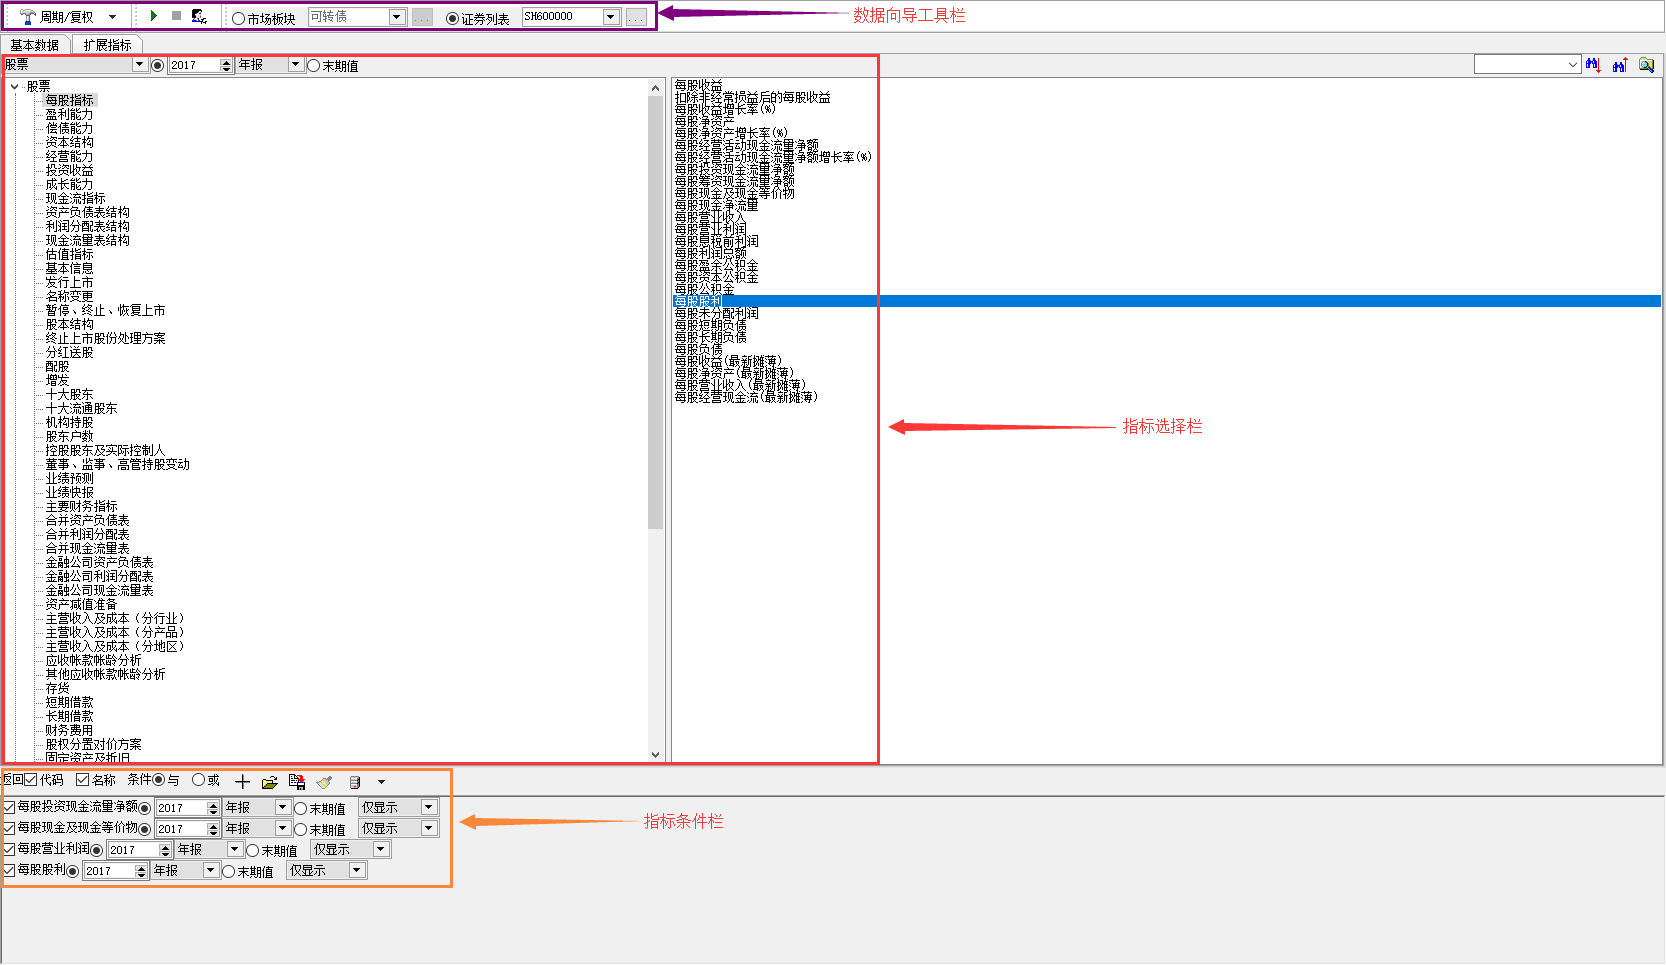Click year spinner arrows in 每股股利 condition row
1666x965 pixels.
coord(141,871)
